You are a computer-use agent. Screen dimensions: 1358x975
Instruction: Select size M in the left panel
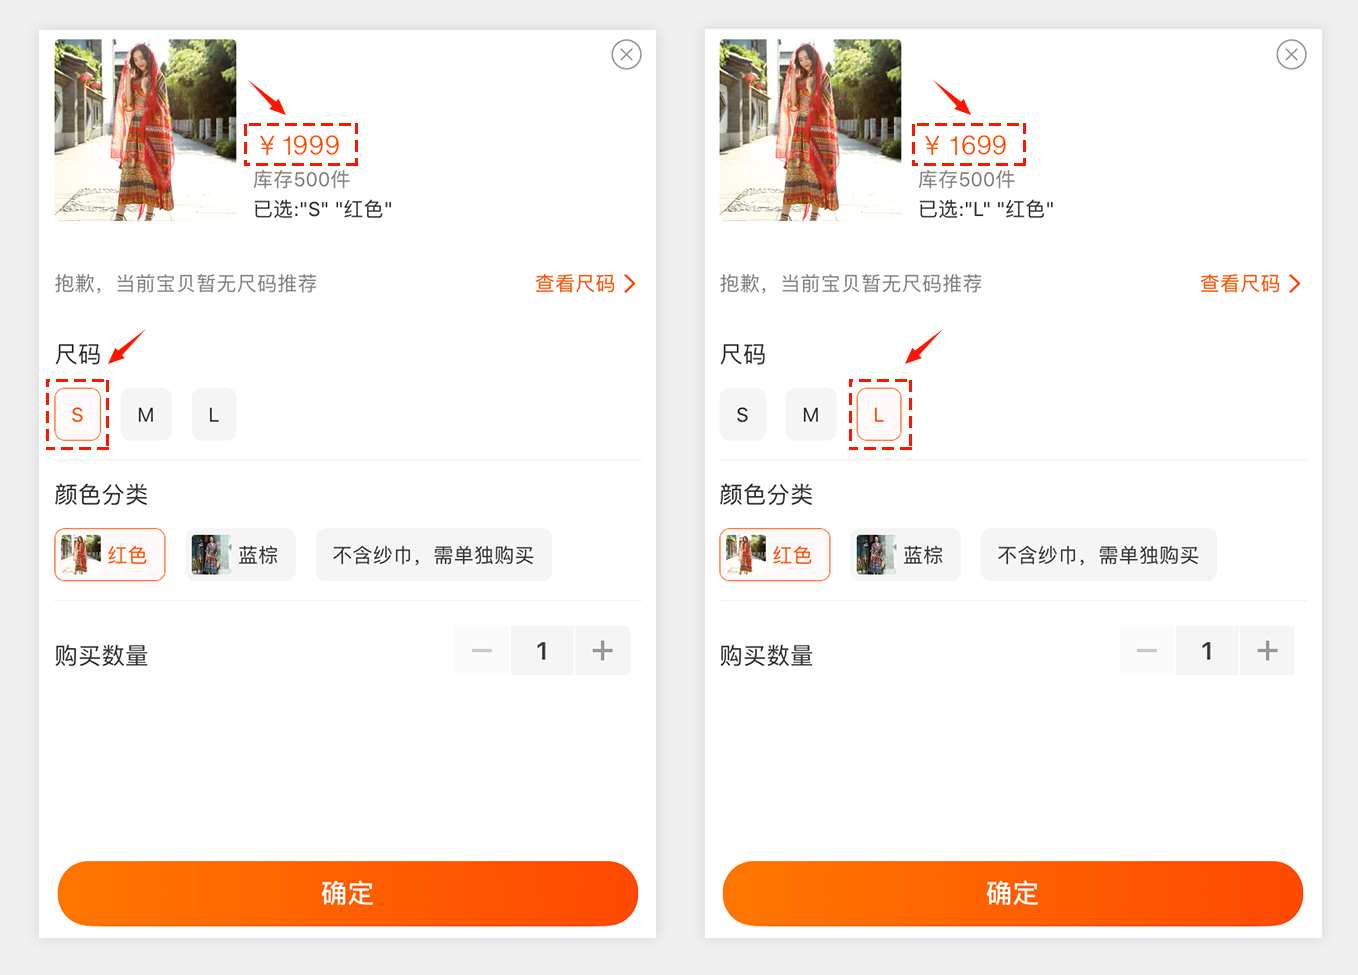point(146,413)
